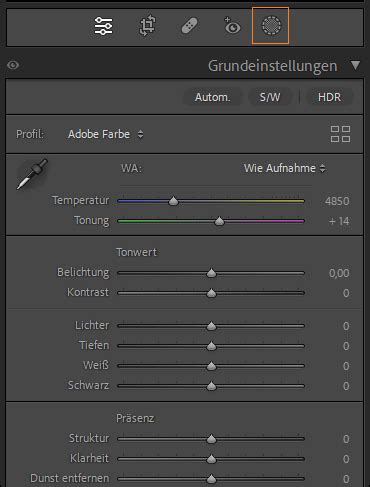The width and height of the screenshot is (370, 487).
Task: Click the Temperatur value 4850
Action: pos(337,201)
